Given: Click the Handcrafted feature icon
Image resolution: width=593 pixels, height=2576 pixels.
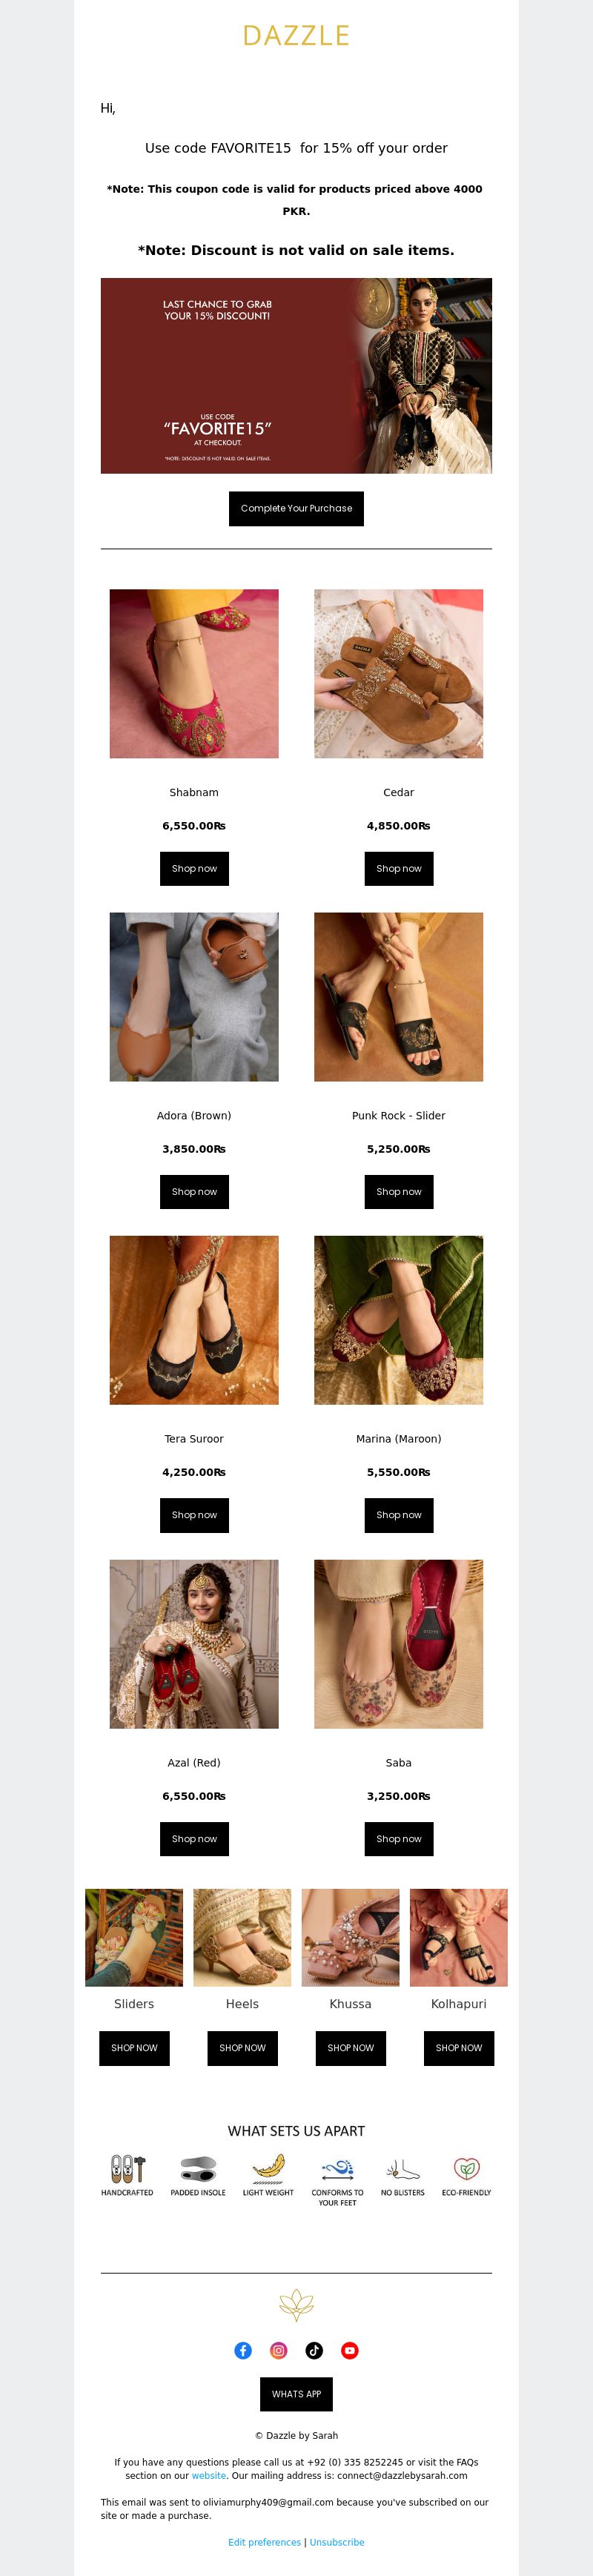Looking at the screenshot, I should point(127,2168).
